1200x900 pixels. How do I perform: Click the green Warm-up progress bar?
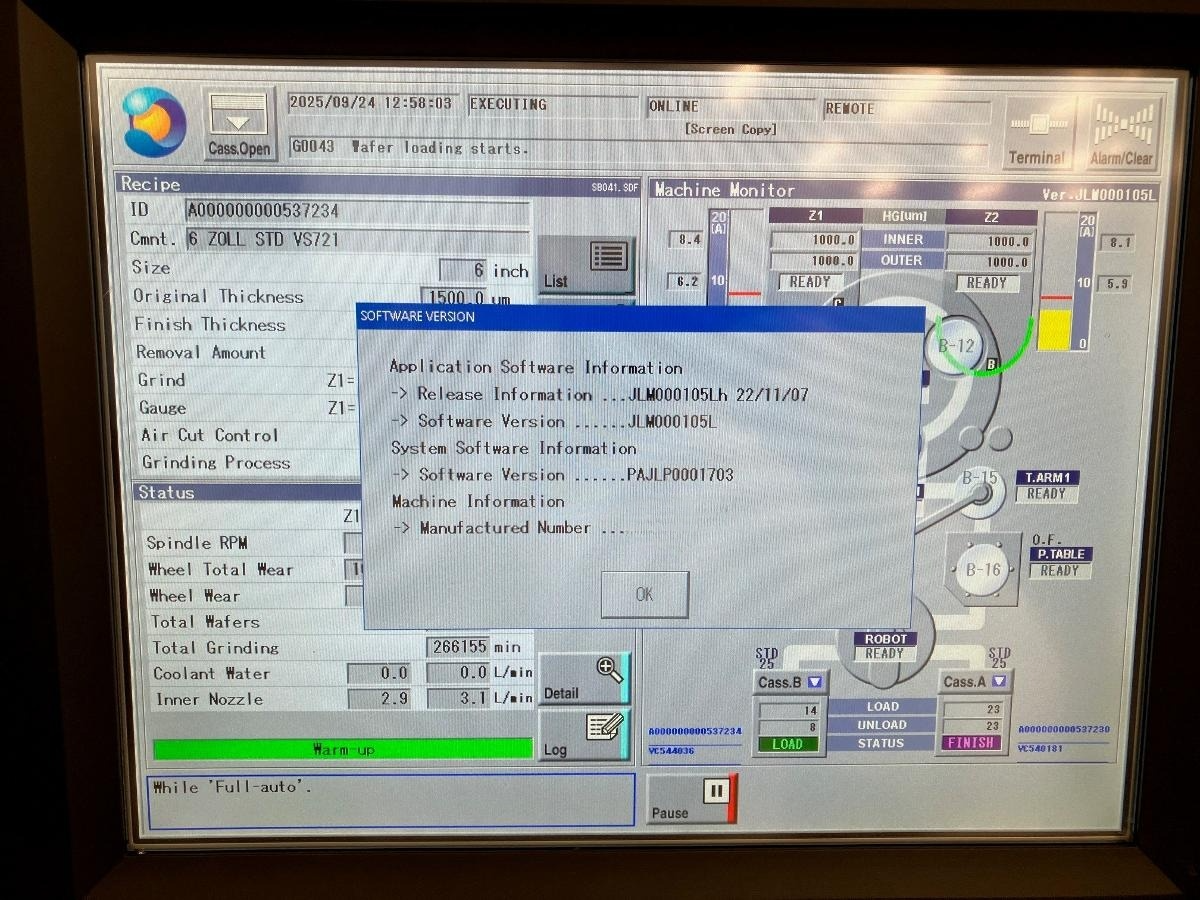click(x=343, y=747)
